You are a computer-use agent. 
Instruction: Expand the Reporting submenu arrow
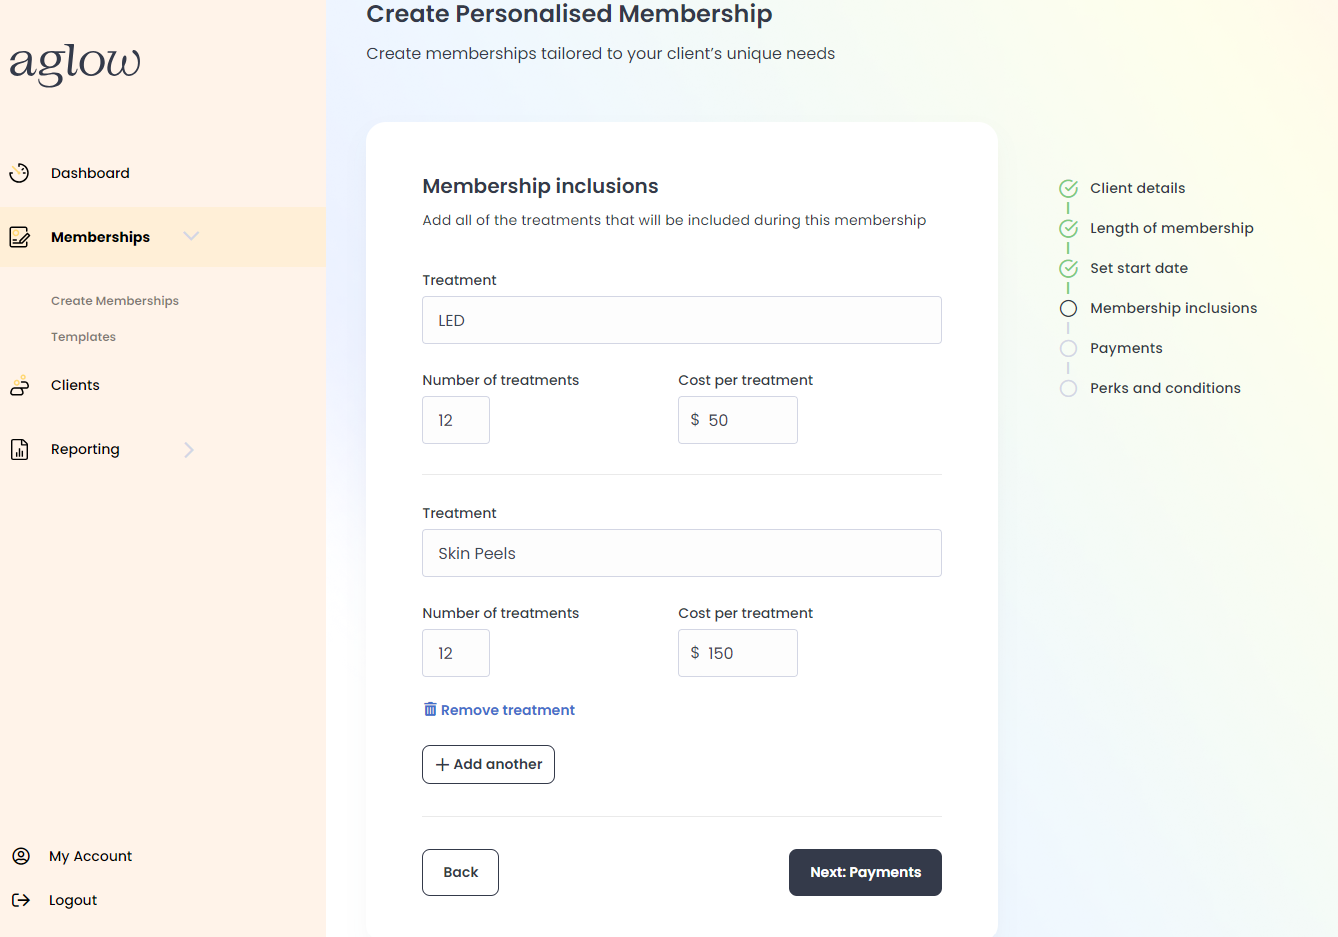coord(188,450)
